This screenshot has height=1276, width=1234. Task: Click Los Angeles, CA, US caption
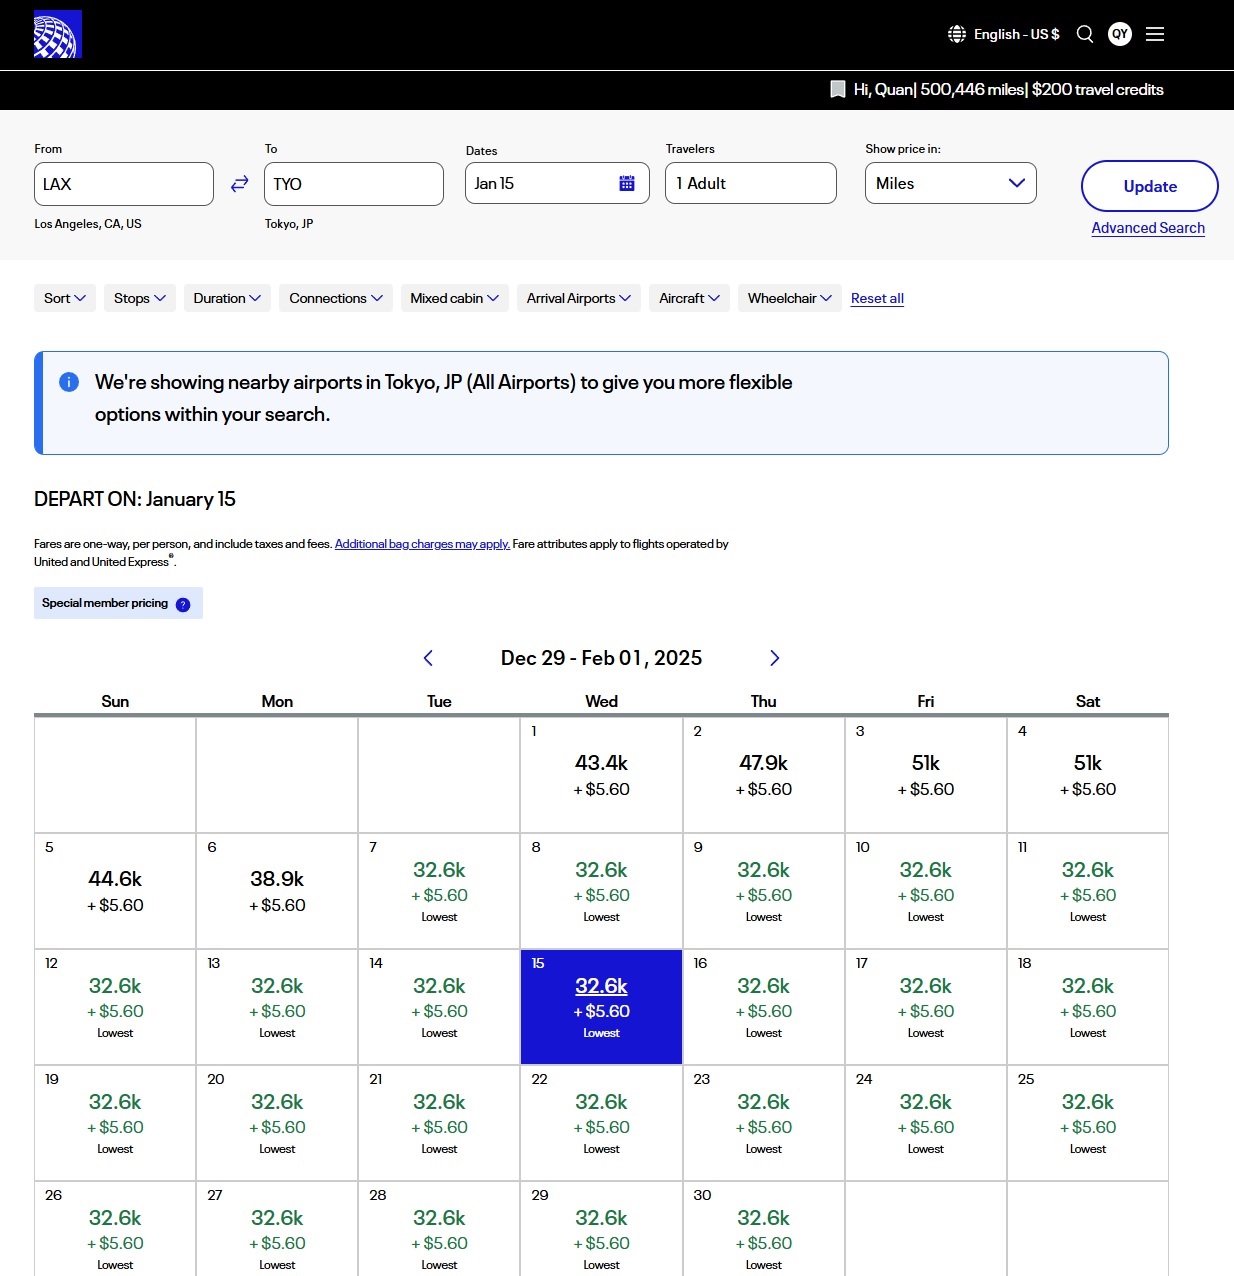tap(88, 224)
